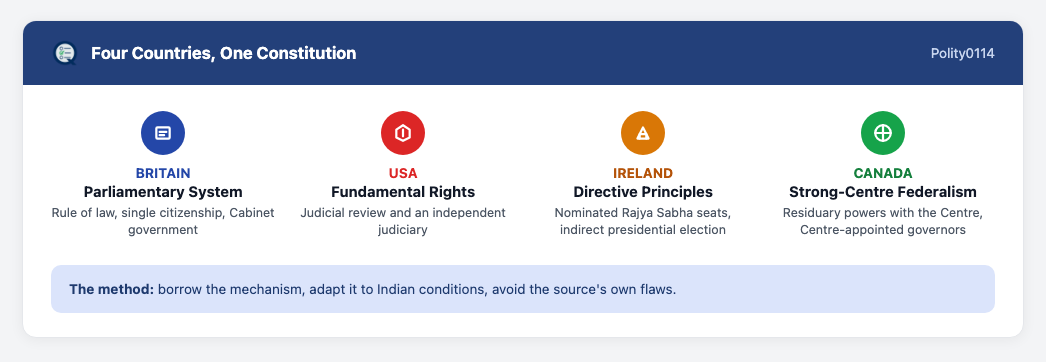This screenshot has width=1046, height=362.
Task: Click 'Rule of law, single citizenship' description
Action: (x=163, y=221)
